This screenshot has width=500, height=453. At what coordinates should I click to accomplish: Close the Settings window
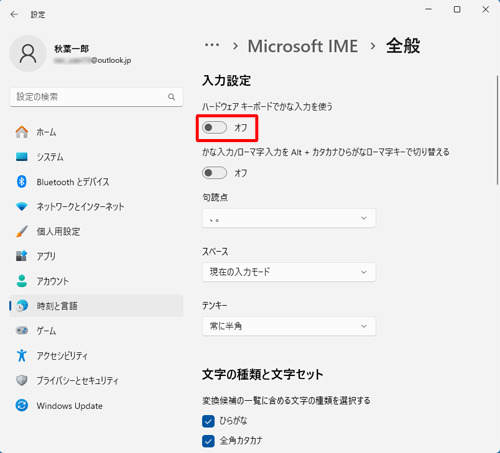coord(486,9)
